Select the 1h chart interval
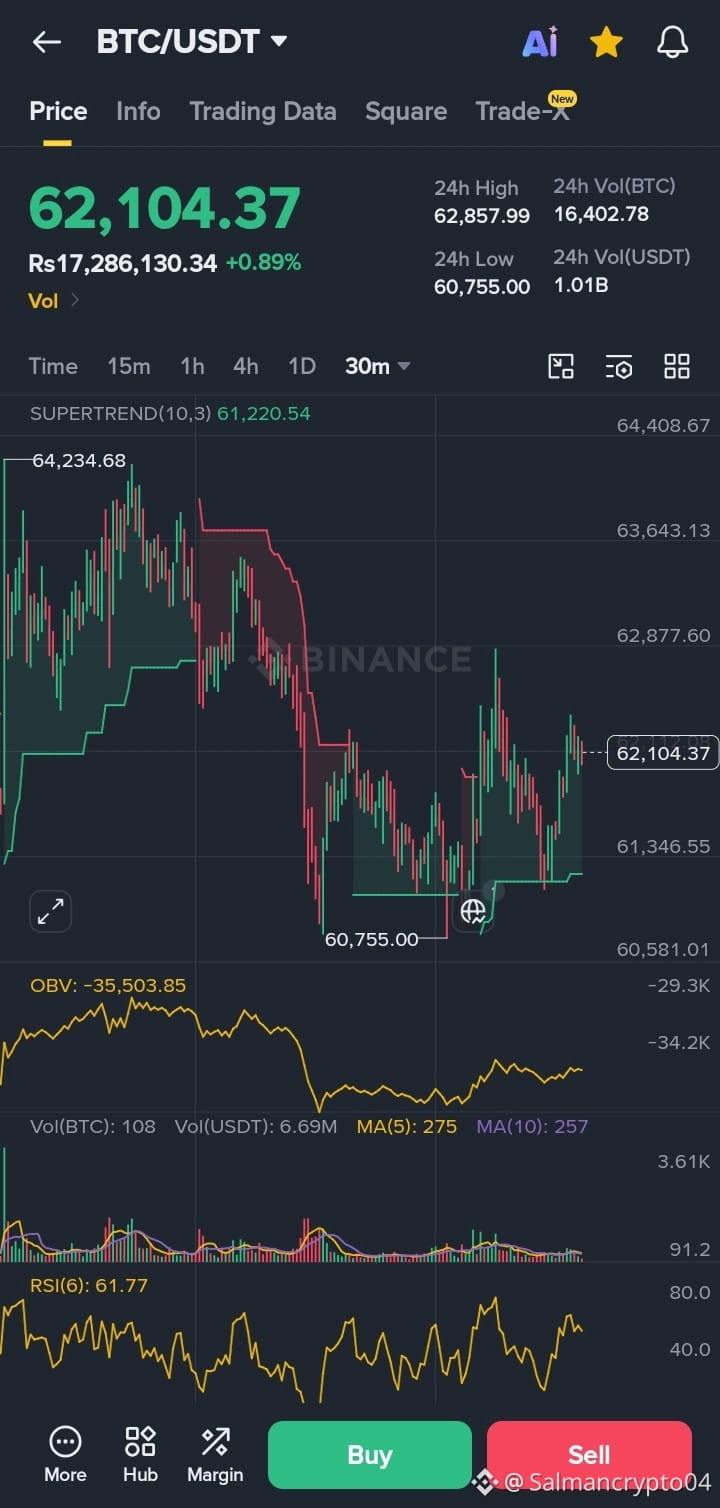The image size is (720, 1508). coord(192,366)
